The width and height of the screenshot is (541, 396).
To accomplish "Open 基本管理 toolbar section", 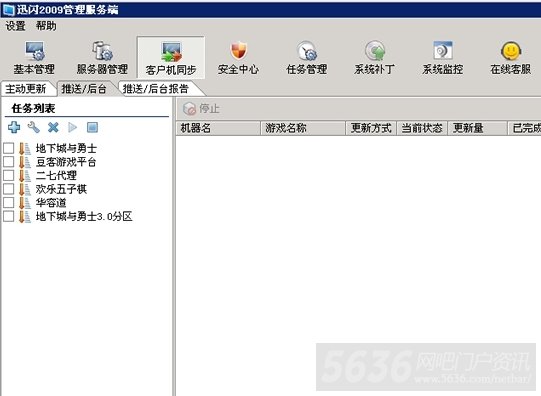I will click(x=34, y=58).
